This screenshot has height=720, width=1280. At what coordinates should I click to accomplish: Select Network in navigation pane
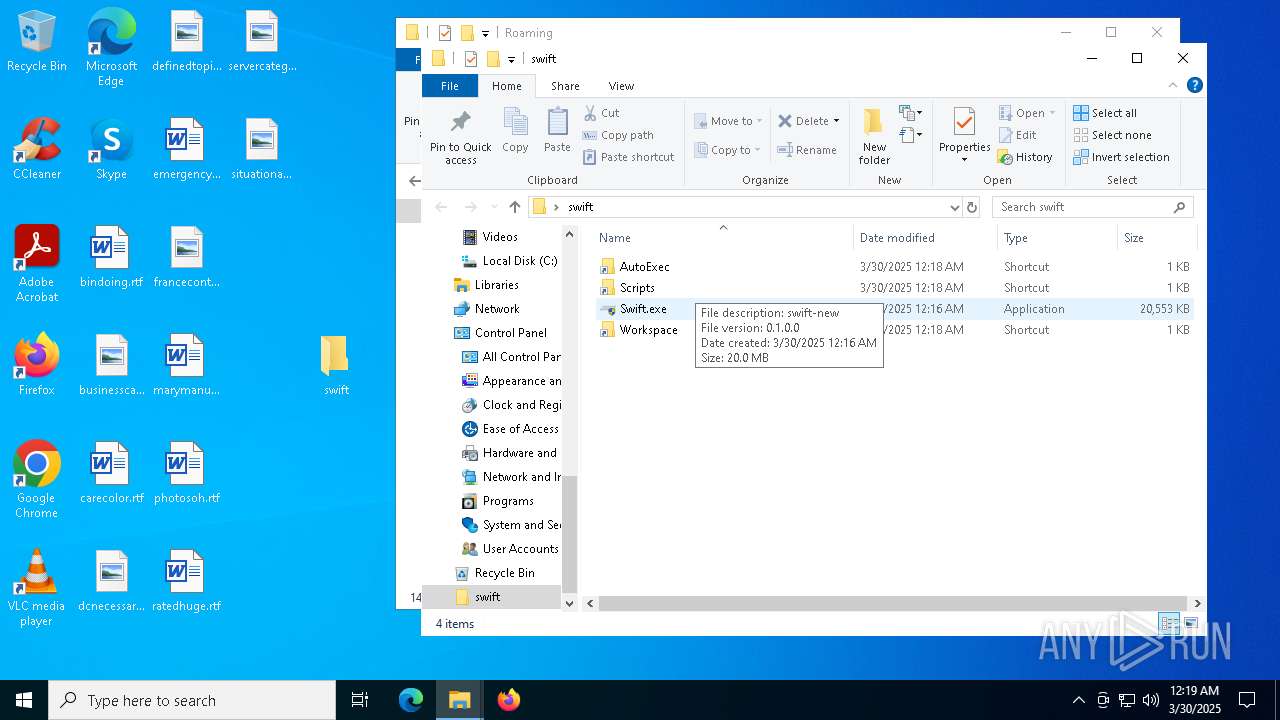coord(497,309)
